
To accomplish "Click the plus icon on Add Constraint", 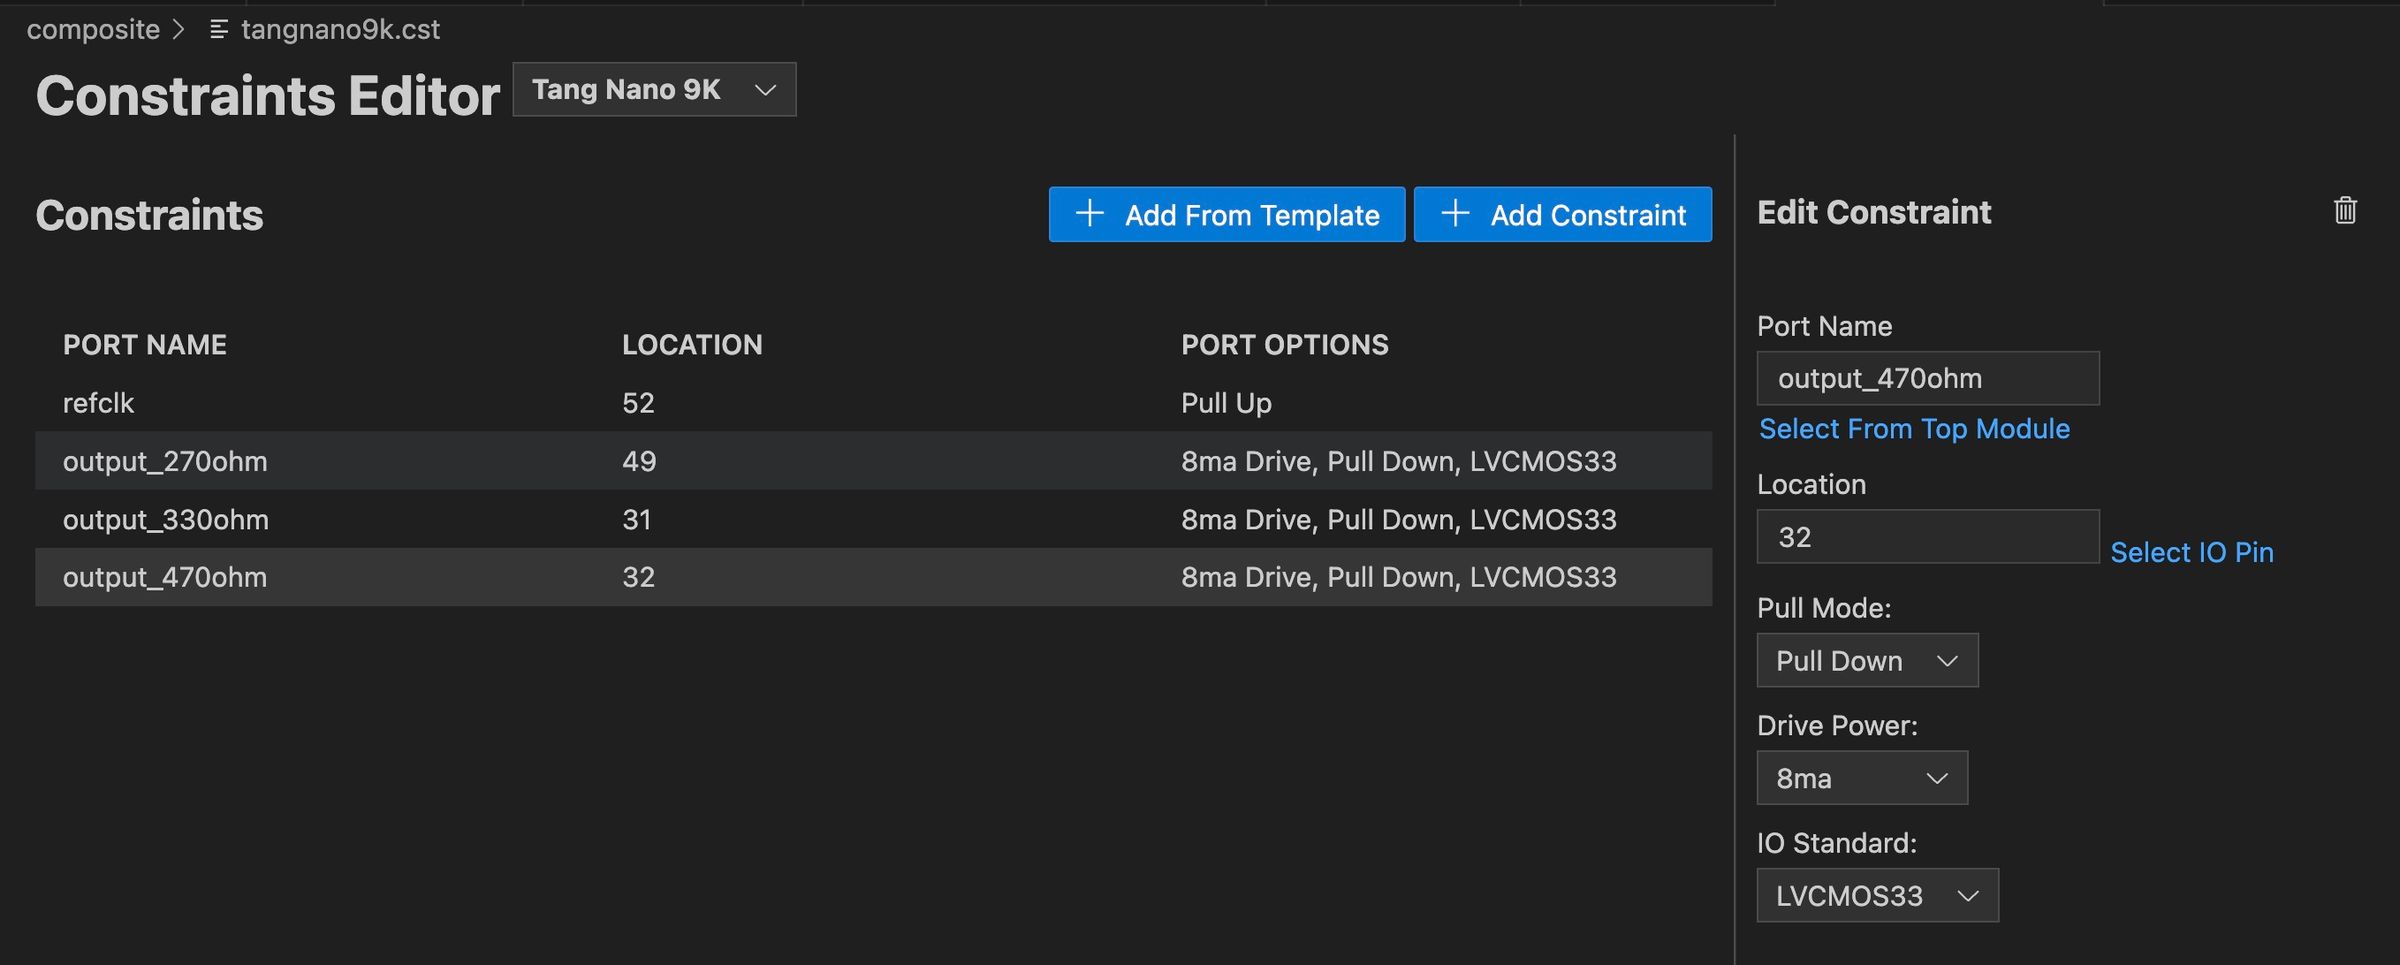I will [x=1455, y=213].
